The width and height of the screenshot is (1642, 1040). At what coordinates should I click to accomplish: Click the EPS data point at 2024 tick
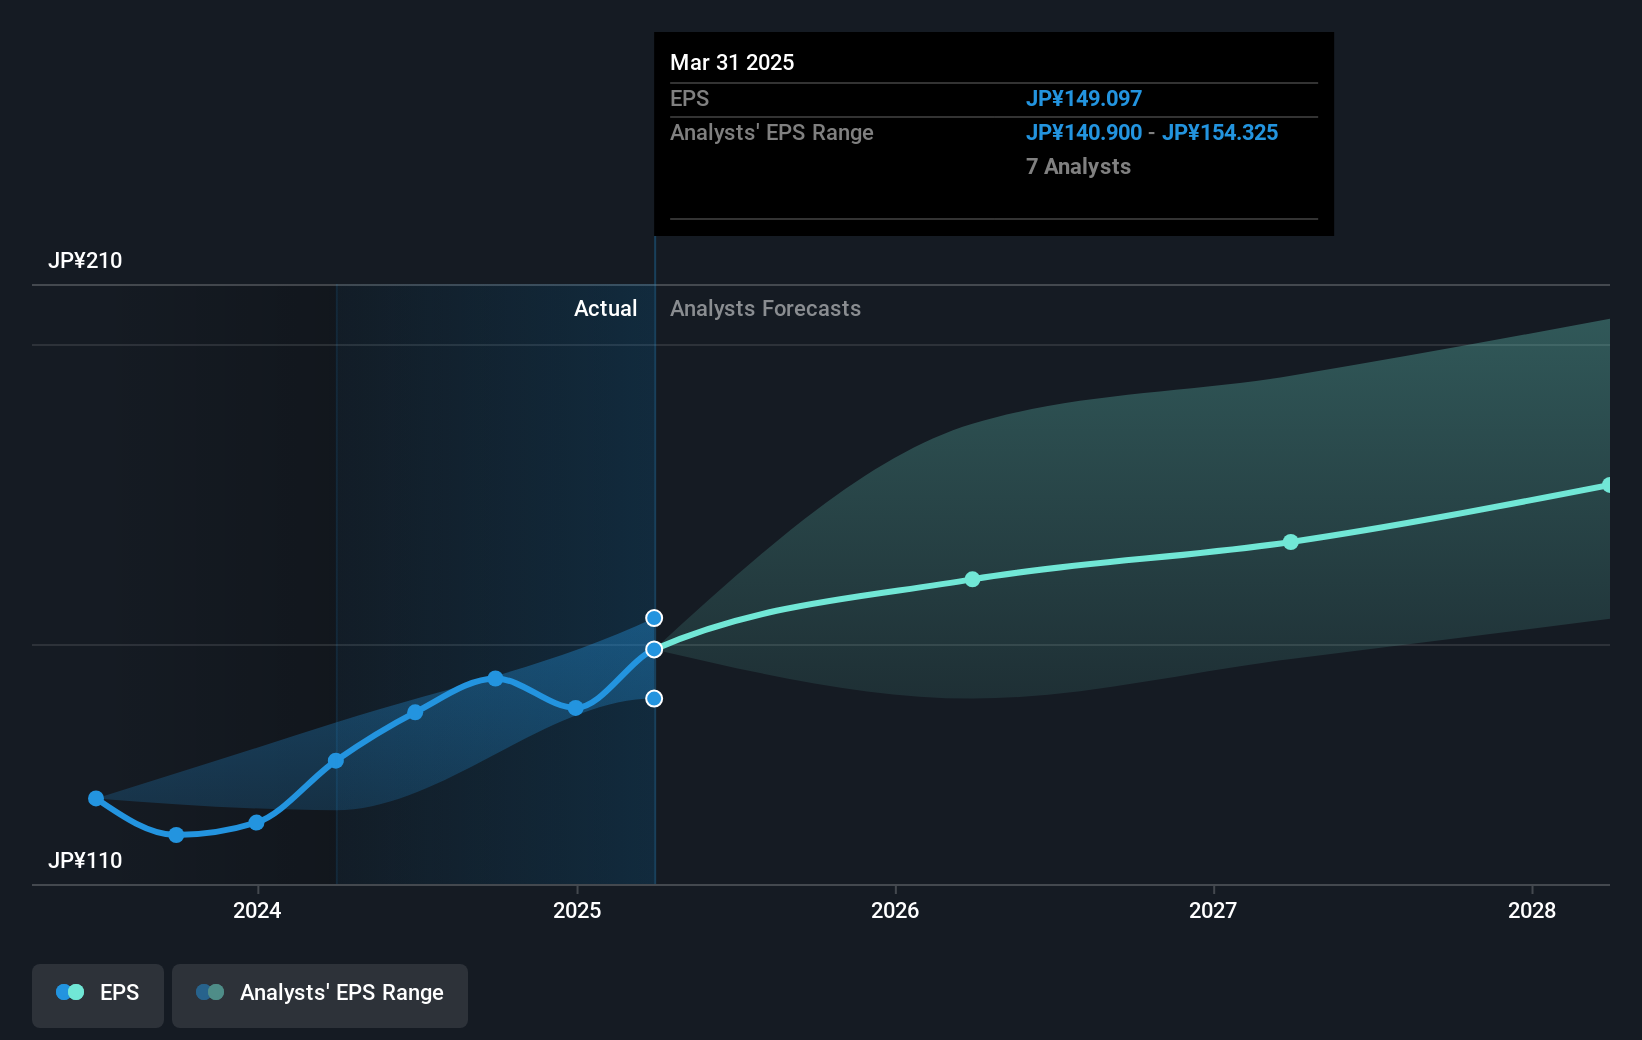click(x=256, y=822)
